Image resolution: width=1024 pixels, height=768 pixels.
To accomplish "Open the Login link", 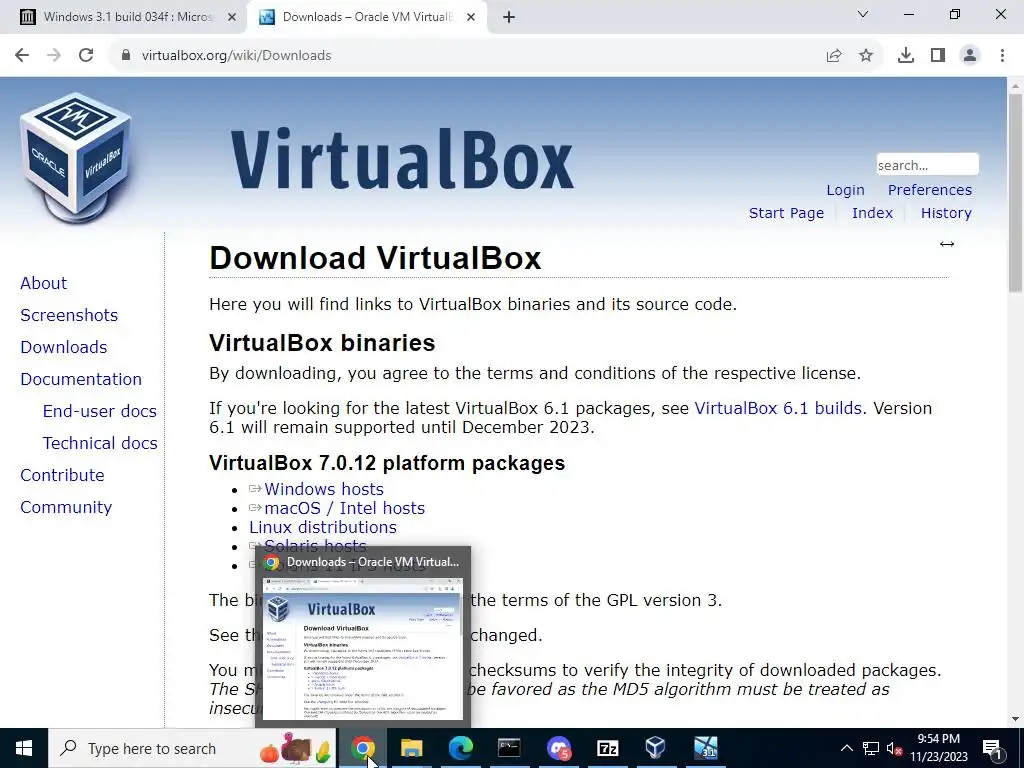I will (x=845, y=190).
